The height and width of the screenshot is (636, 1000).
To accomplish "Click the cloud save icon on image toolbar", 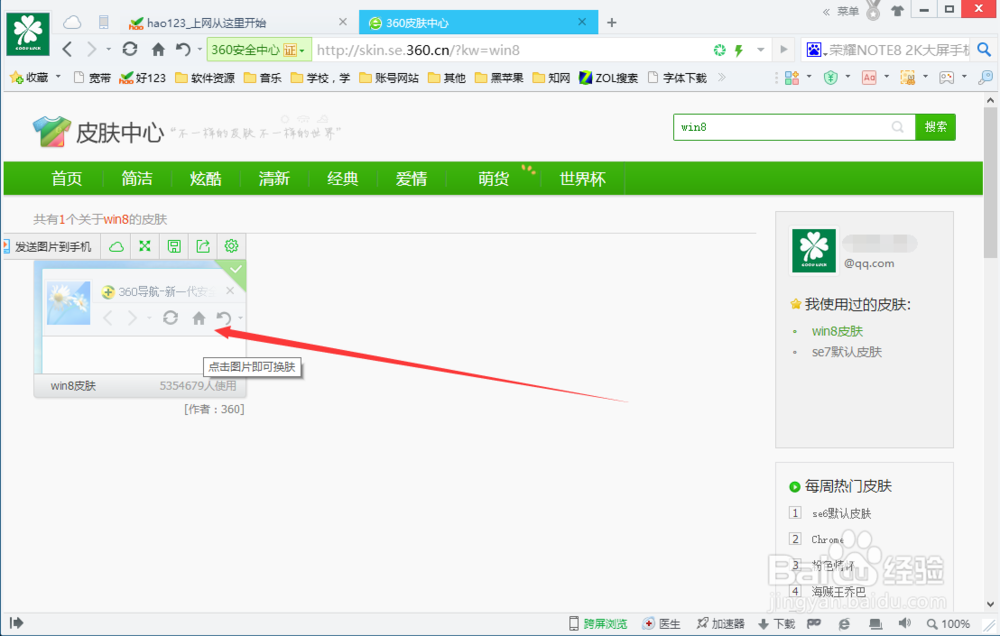I will point(116,246).
